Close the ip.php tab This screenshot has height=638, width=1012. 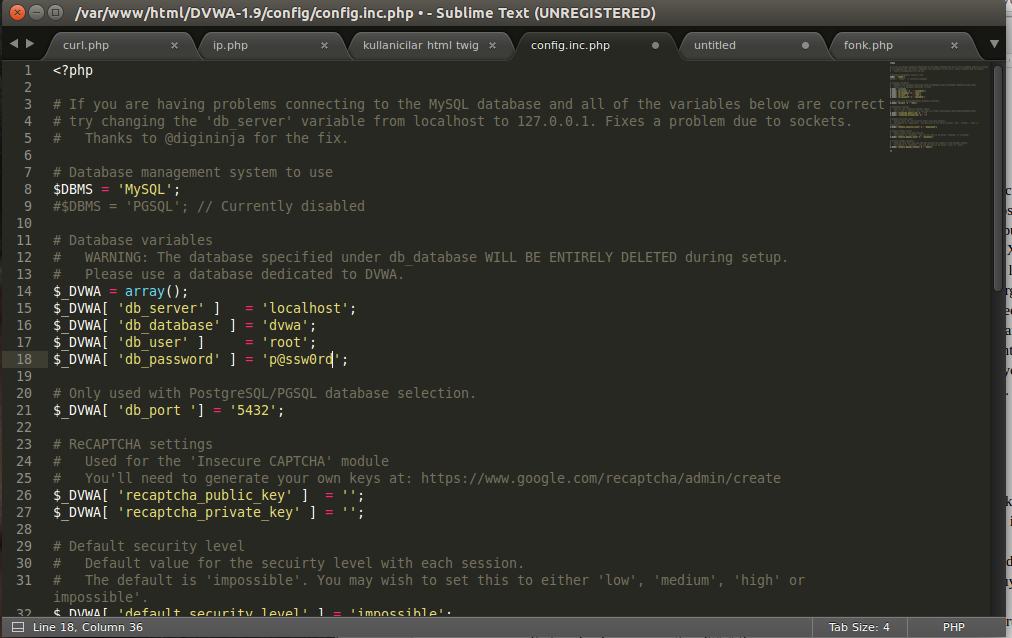coord(324,45)
